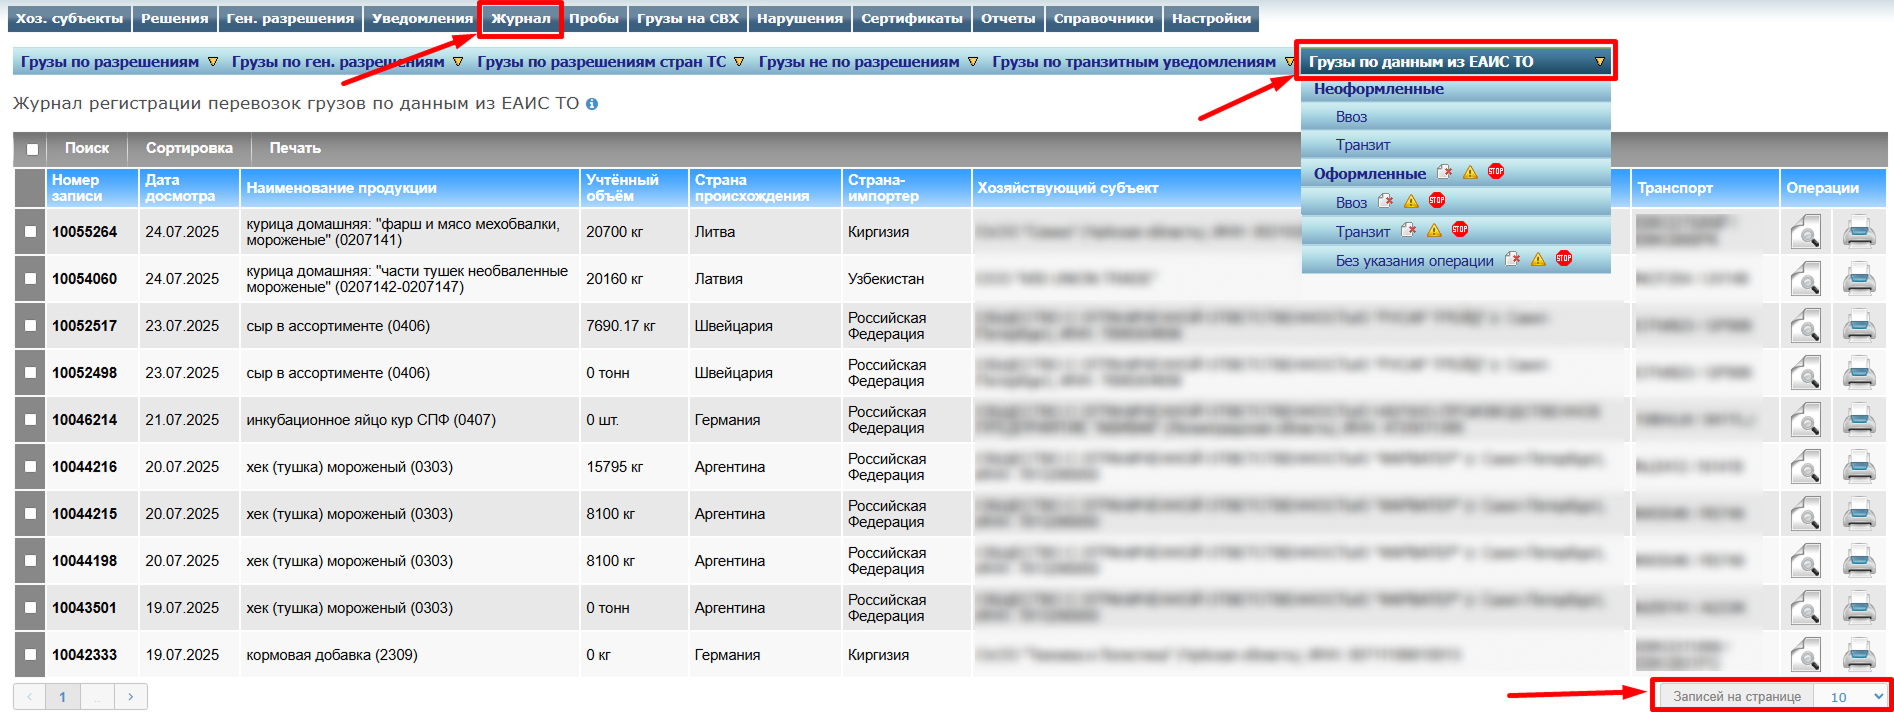Click STOP icon next to Оформленные
Screen dimensions: 1894x712
tap(1495, 172)
